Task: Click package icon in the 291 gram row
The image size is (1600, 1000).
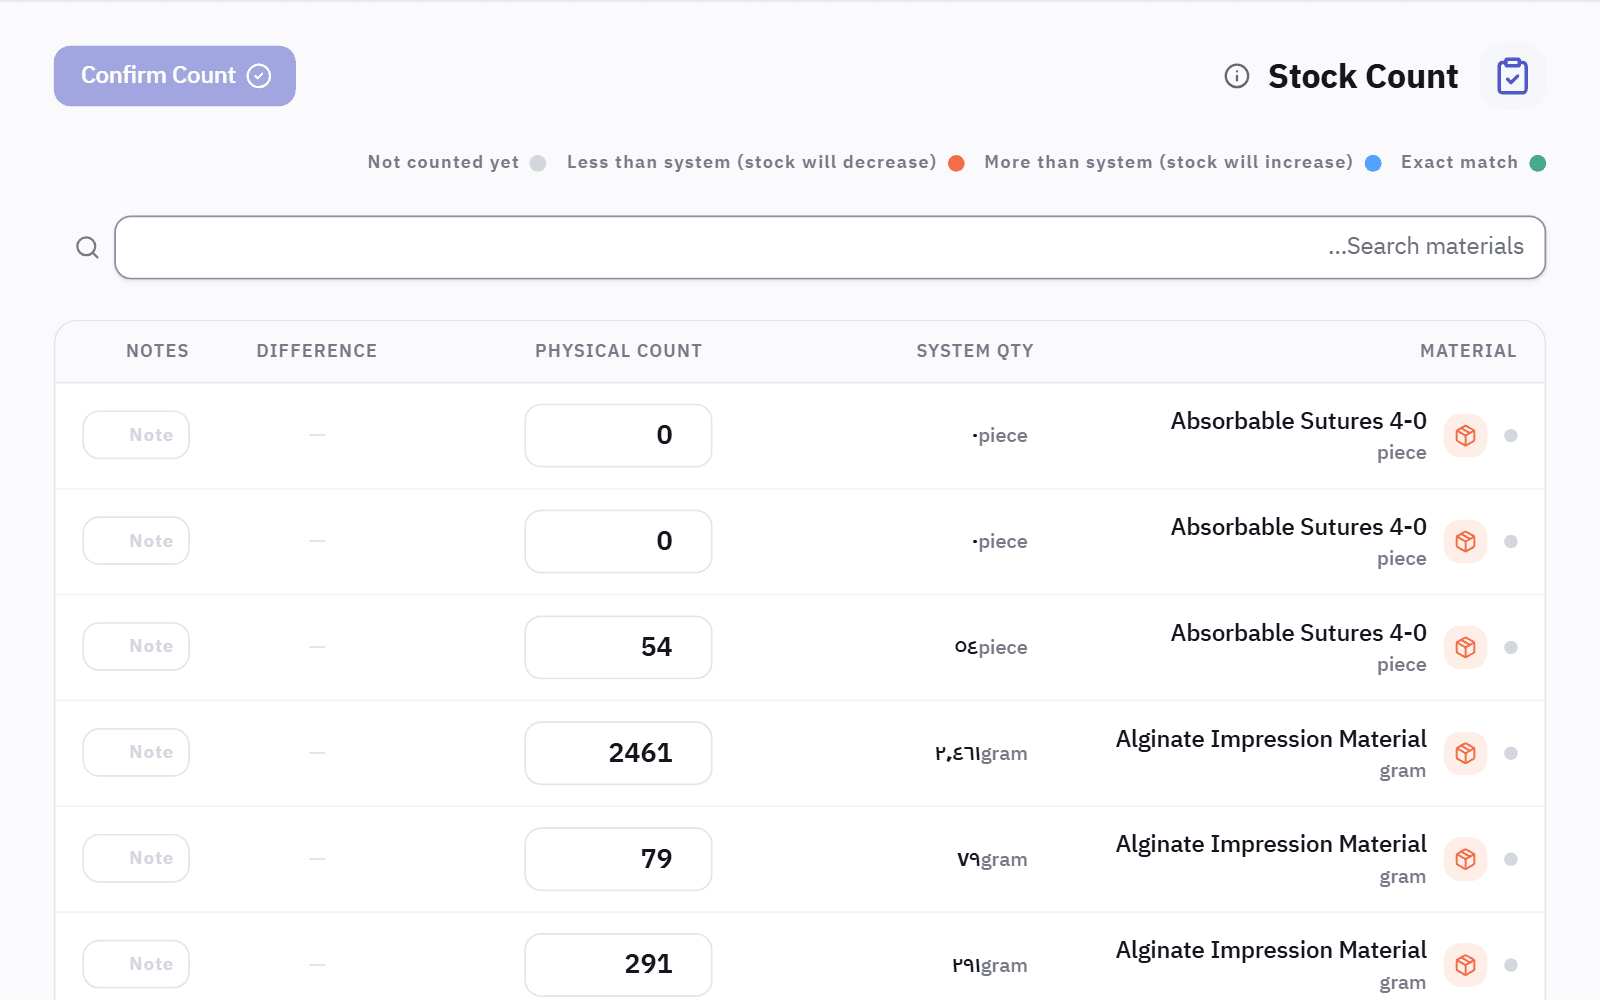Action: pos(1465,965)
